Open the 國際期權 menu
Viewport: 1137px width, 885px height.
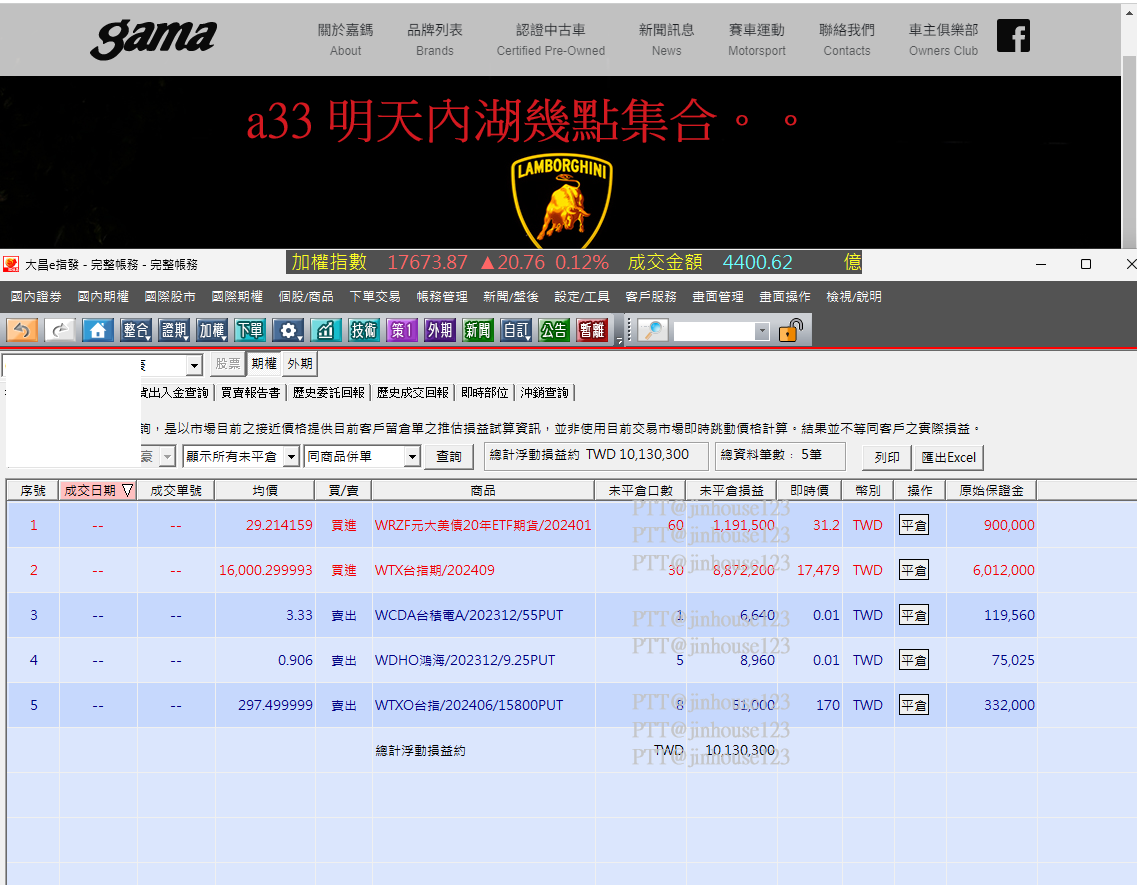coord(237,297)
